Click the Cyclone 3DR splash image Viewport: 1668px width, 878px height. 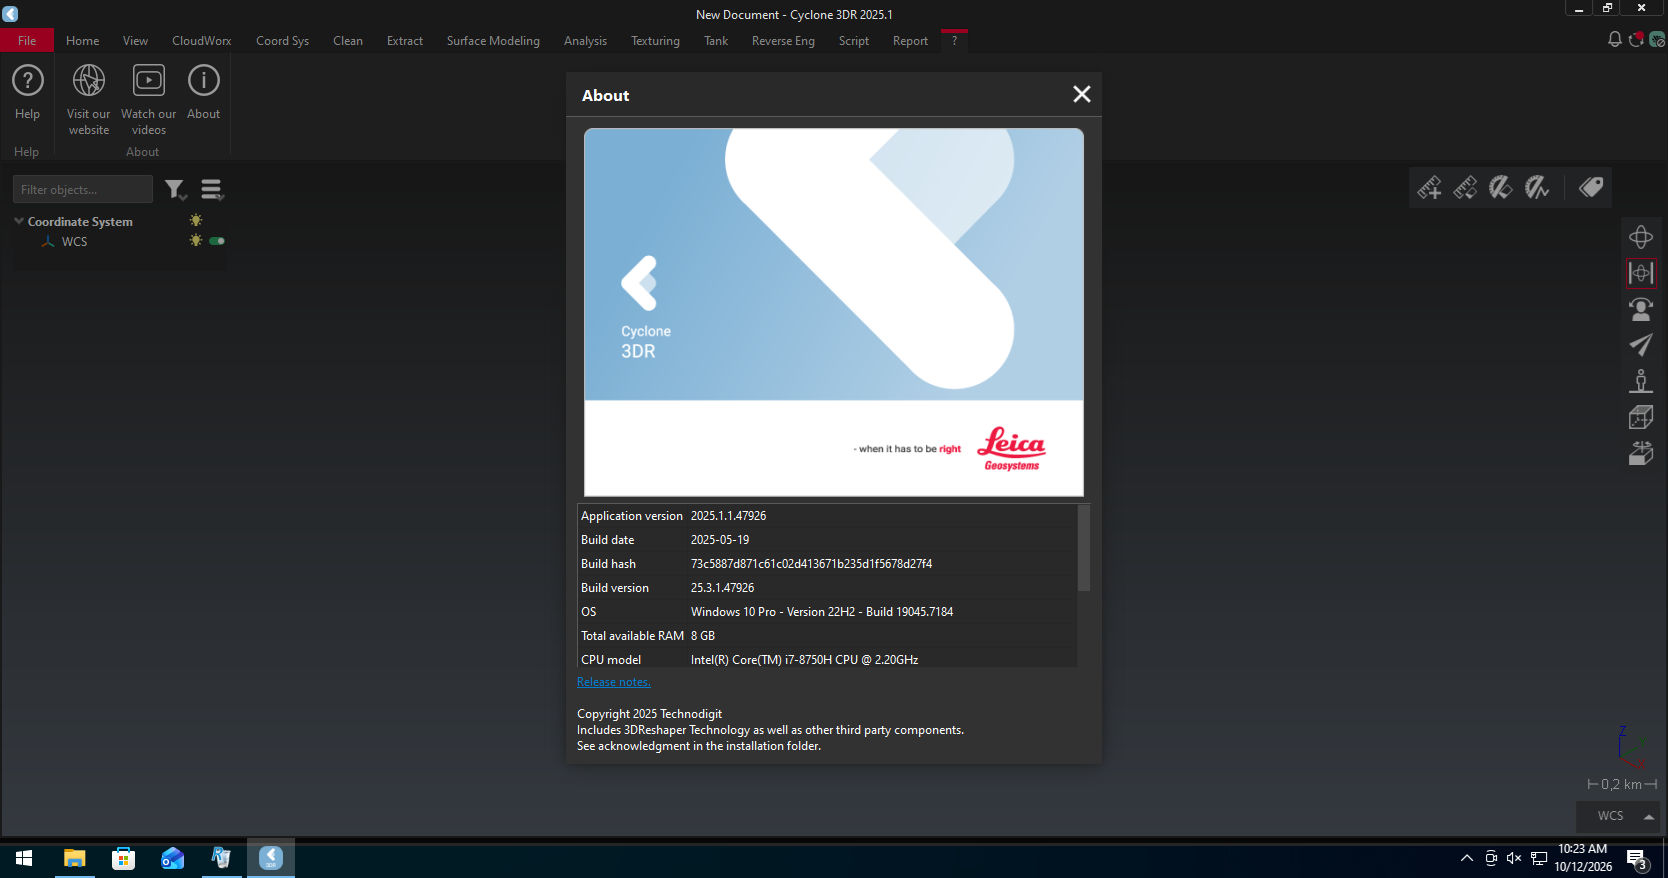coord(834,312)
